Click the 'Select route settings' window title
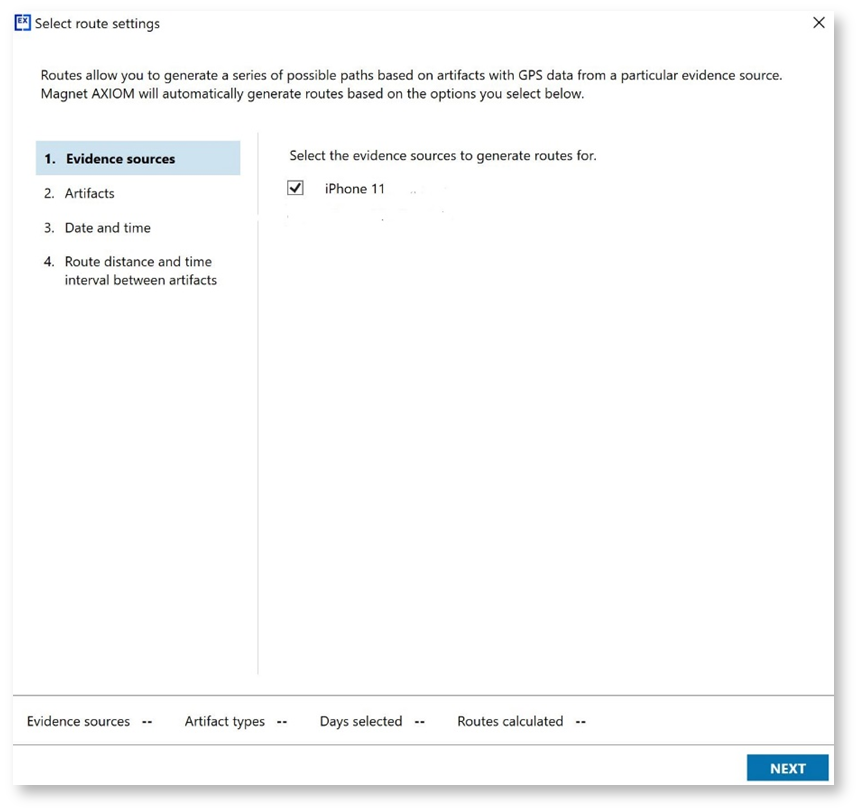 [97, 23]
